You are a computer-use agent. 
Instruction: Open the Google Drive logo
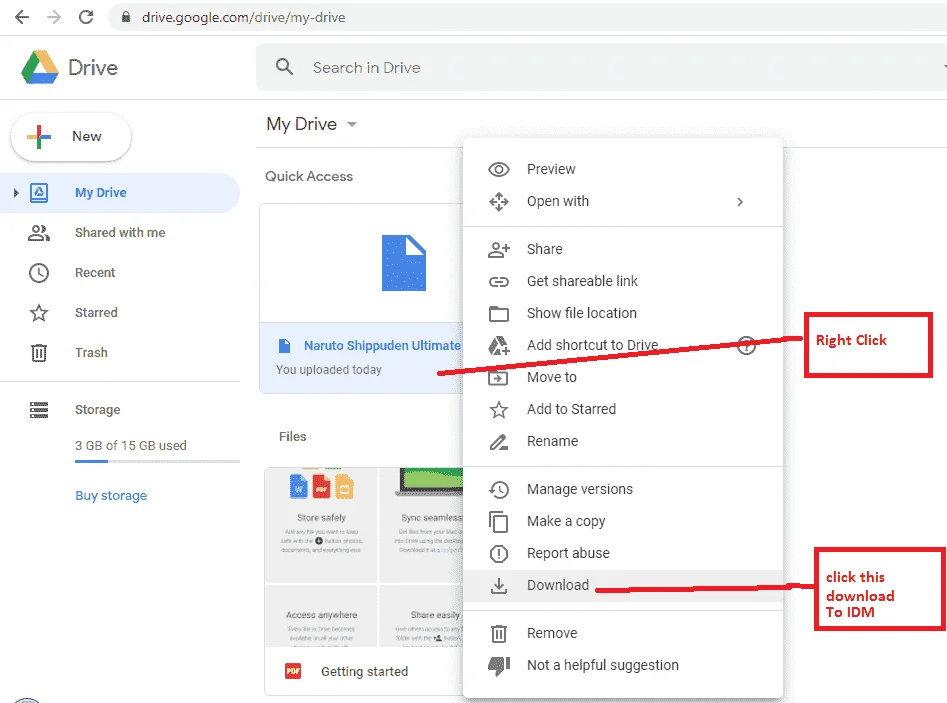click(40, 67)
